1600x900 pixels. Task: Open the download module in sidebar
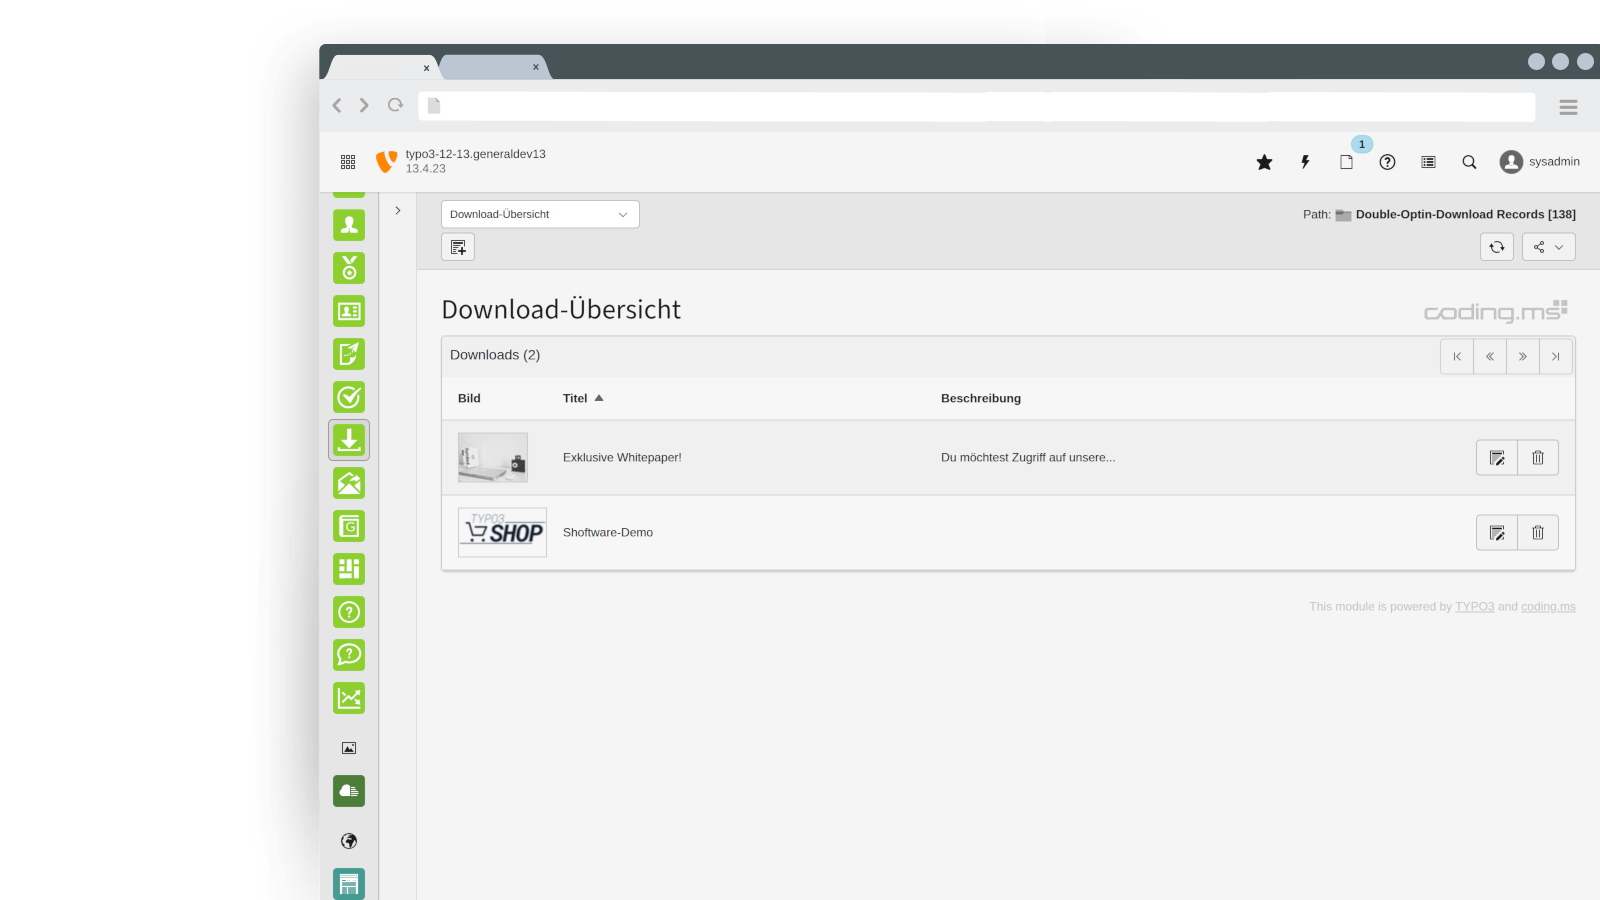click(x=349, y=440)
